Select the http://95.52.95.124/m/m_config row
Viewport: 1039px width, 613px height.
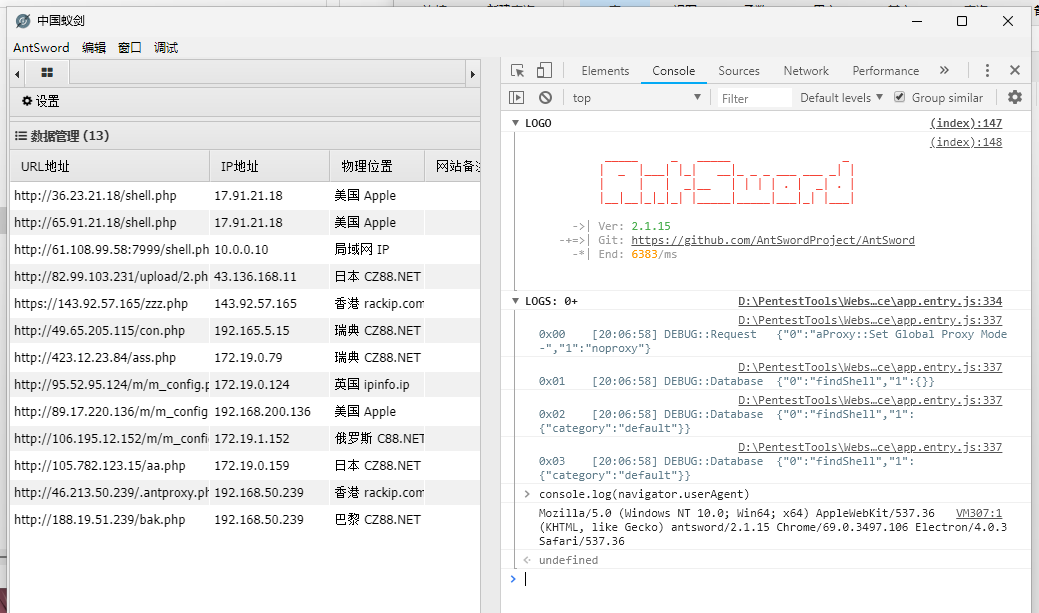245,384
